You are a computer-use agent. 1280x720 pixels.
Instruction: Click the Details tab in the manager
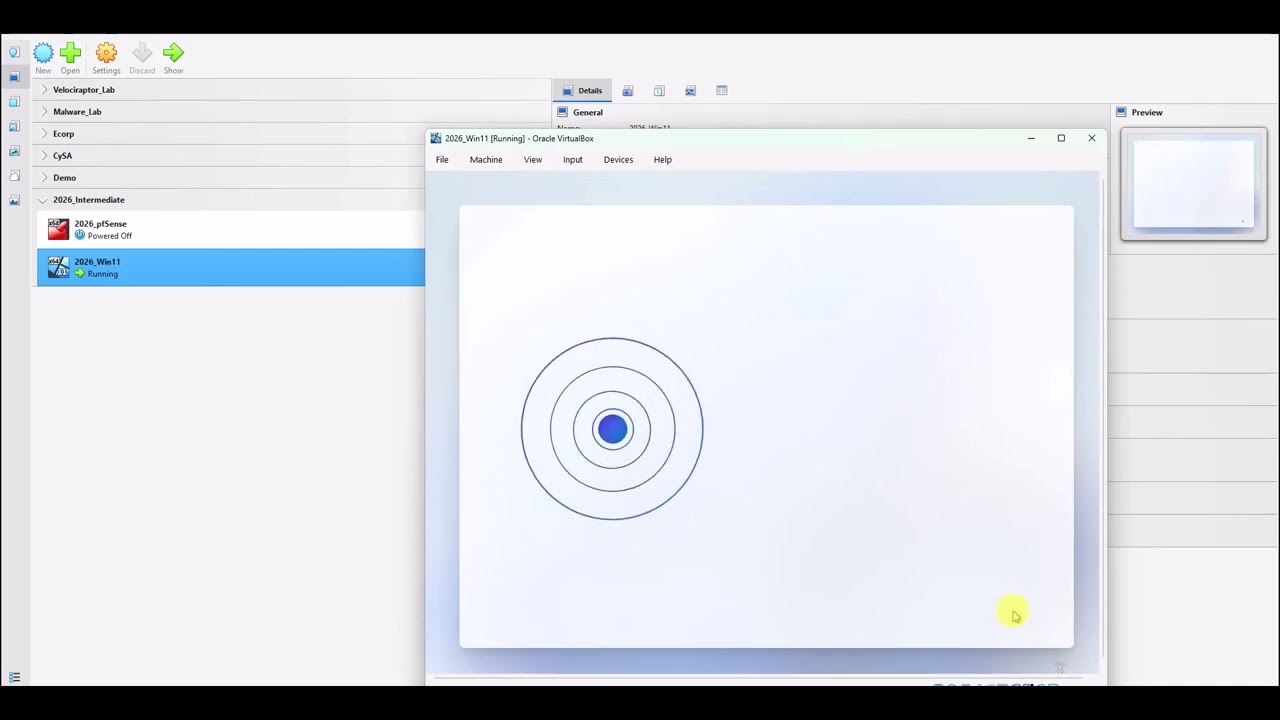coord(581,91)
